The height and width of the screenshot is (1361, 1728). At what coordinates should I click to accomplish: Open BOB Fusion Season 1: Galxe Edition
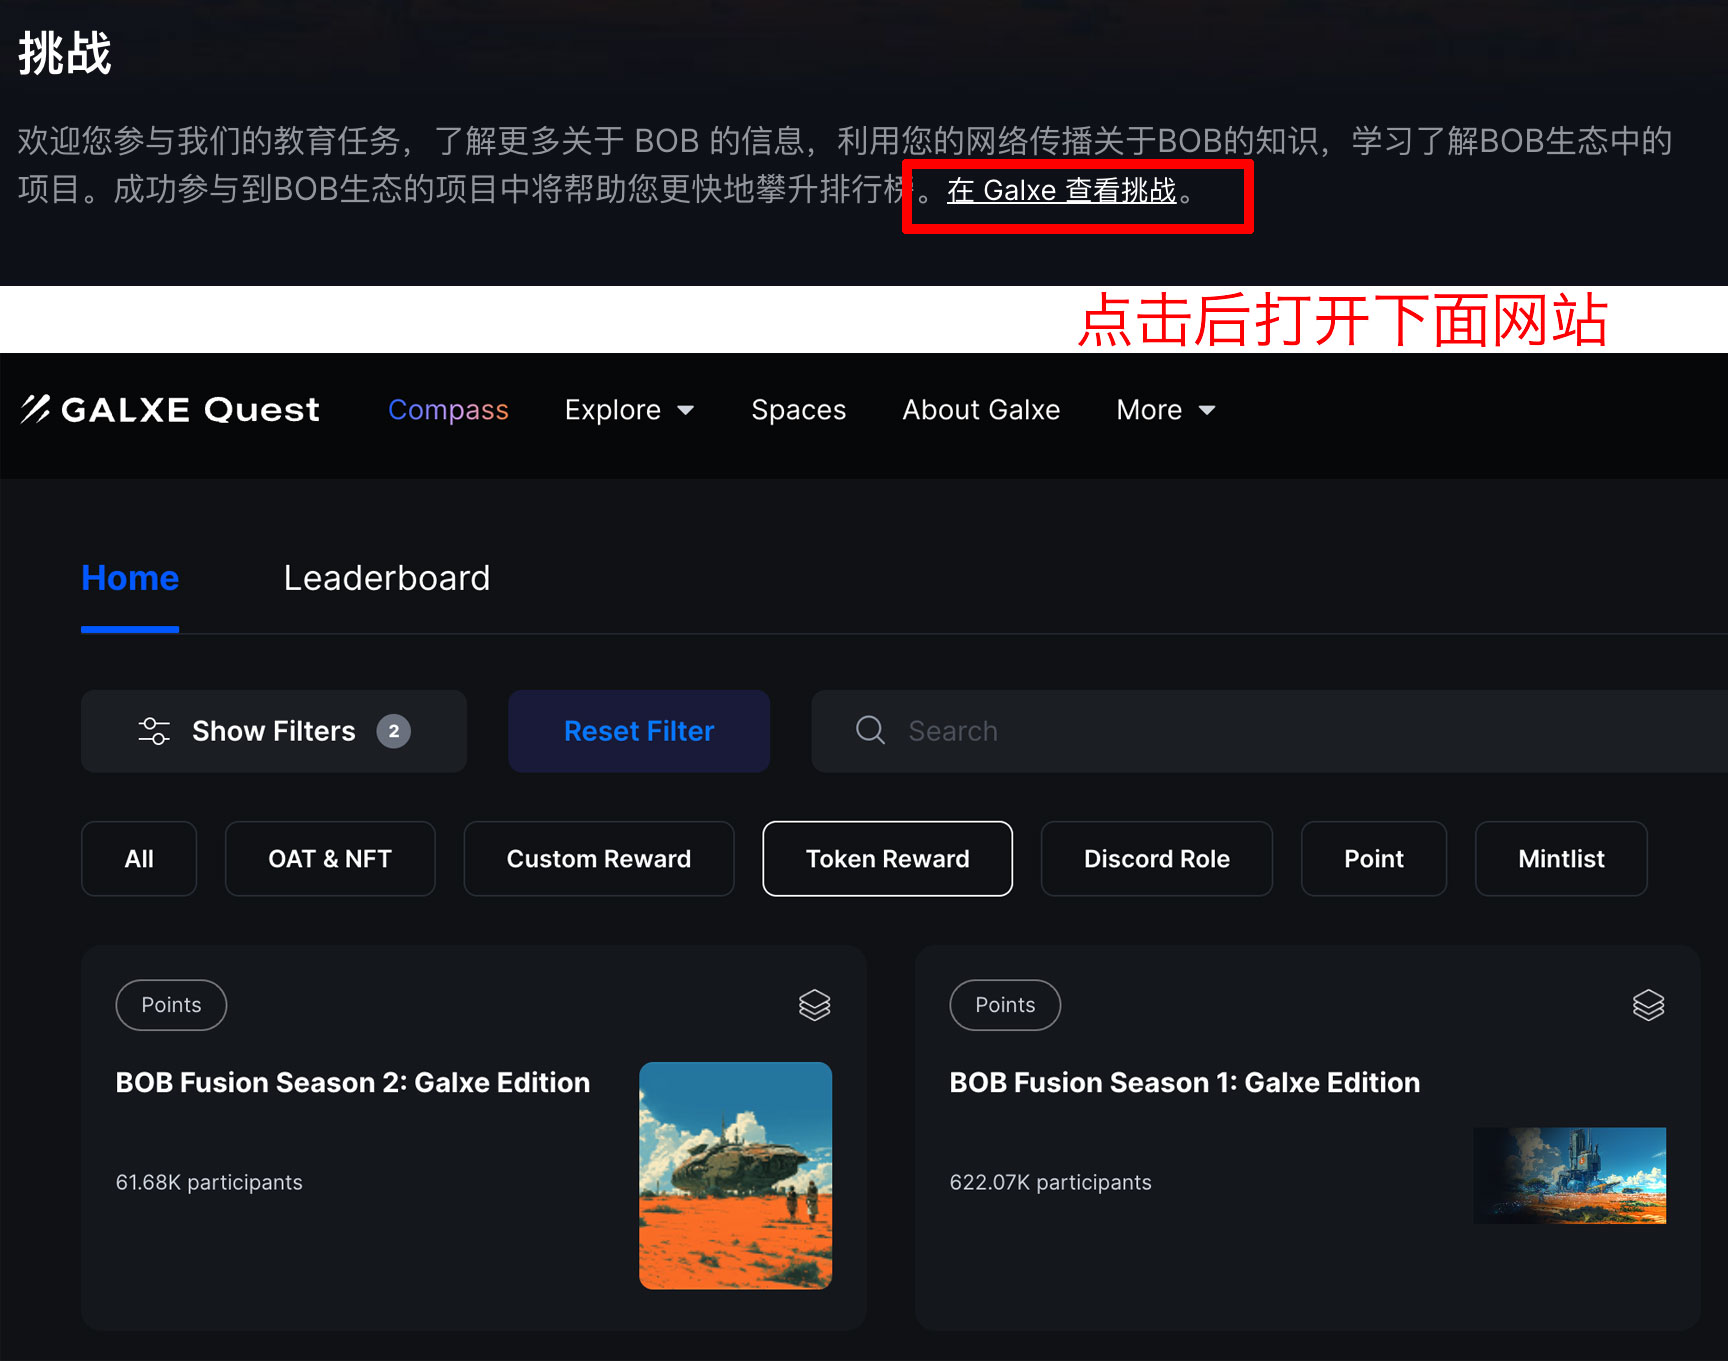[x=1185, y=1083]
